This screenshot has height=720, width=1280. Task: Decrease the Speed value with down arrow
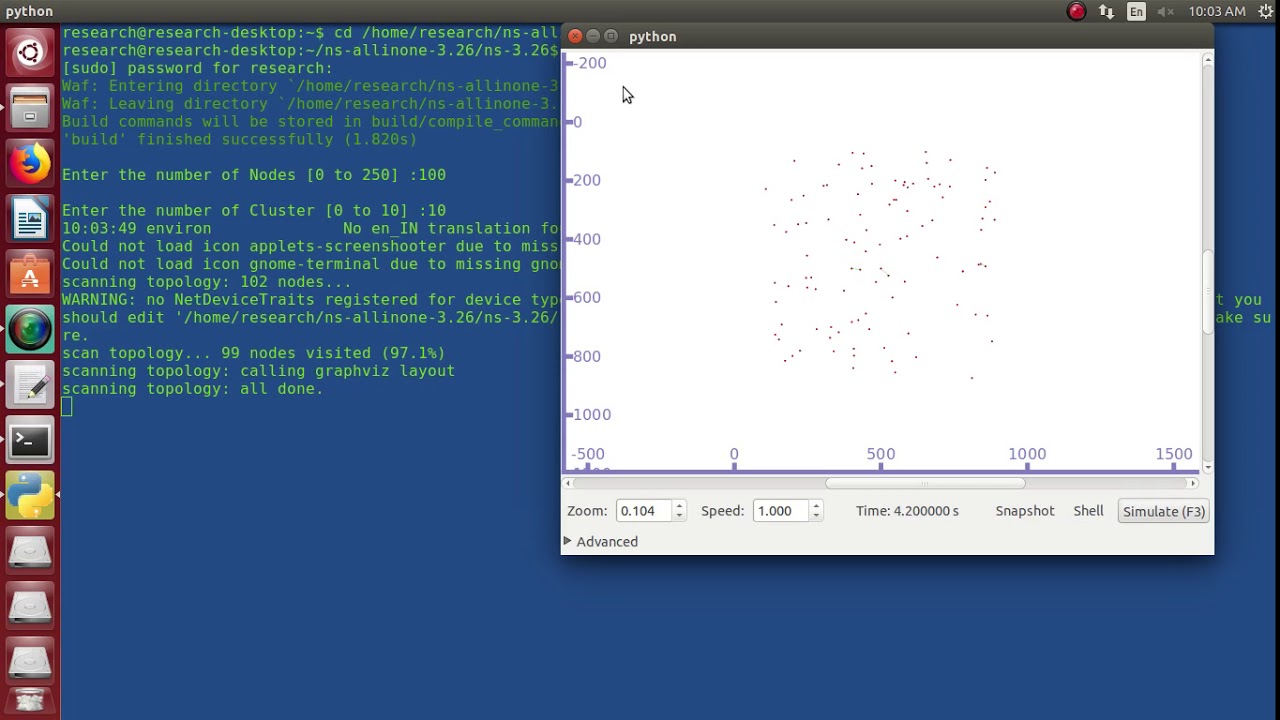(x=816, y=516)
